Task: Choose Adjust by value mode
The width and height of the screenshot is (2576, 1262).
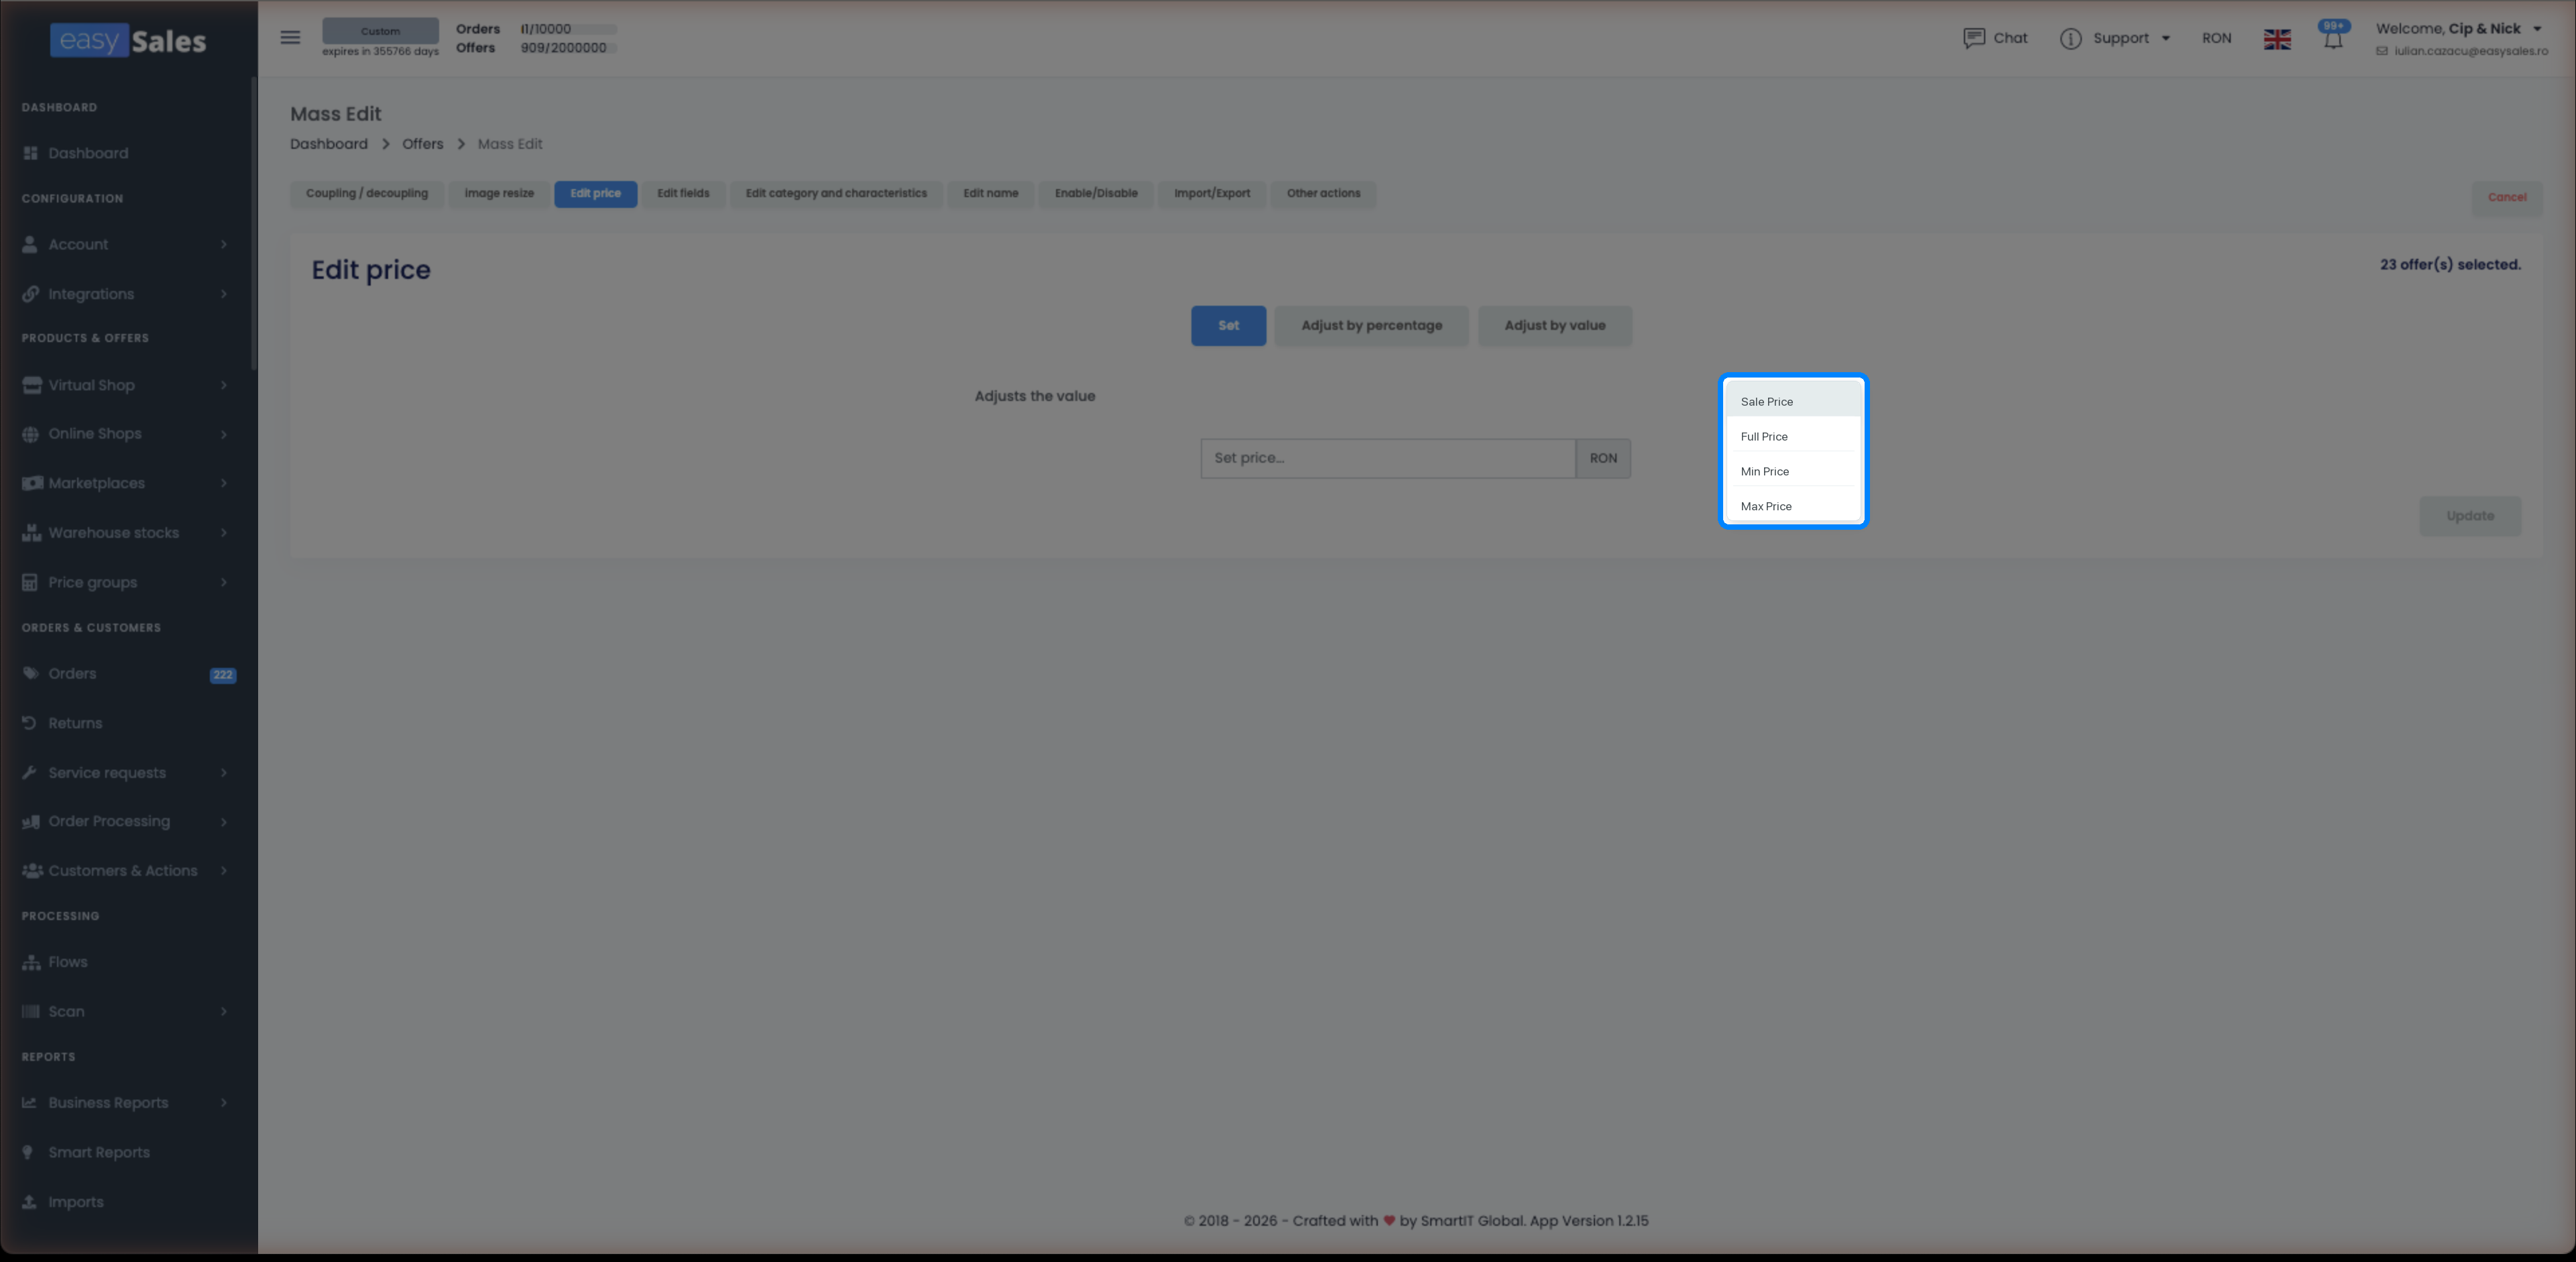Action: 1555,326
